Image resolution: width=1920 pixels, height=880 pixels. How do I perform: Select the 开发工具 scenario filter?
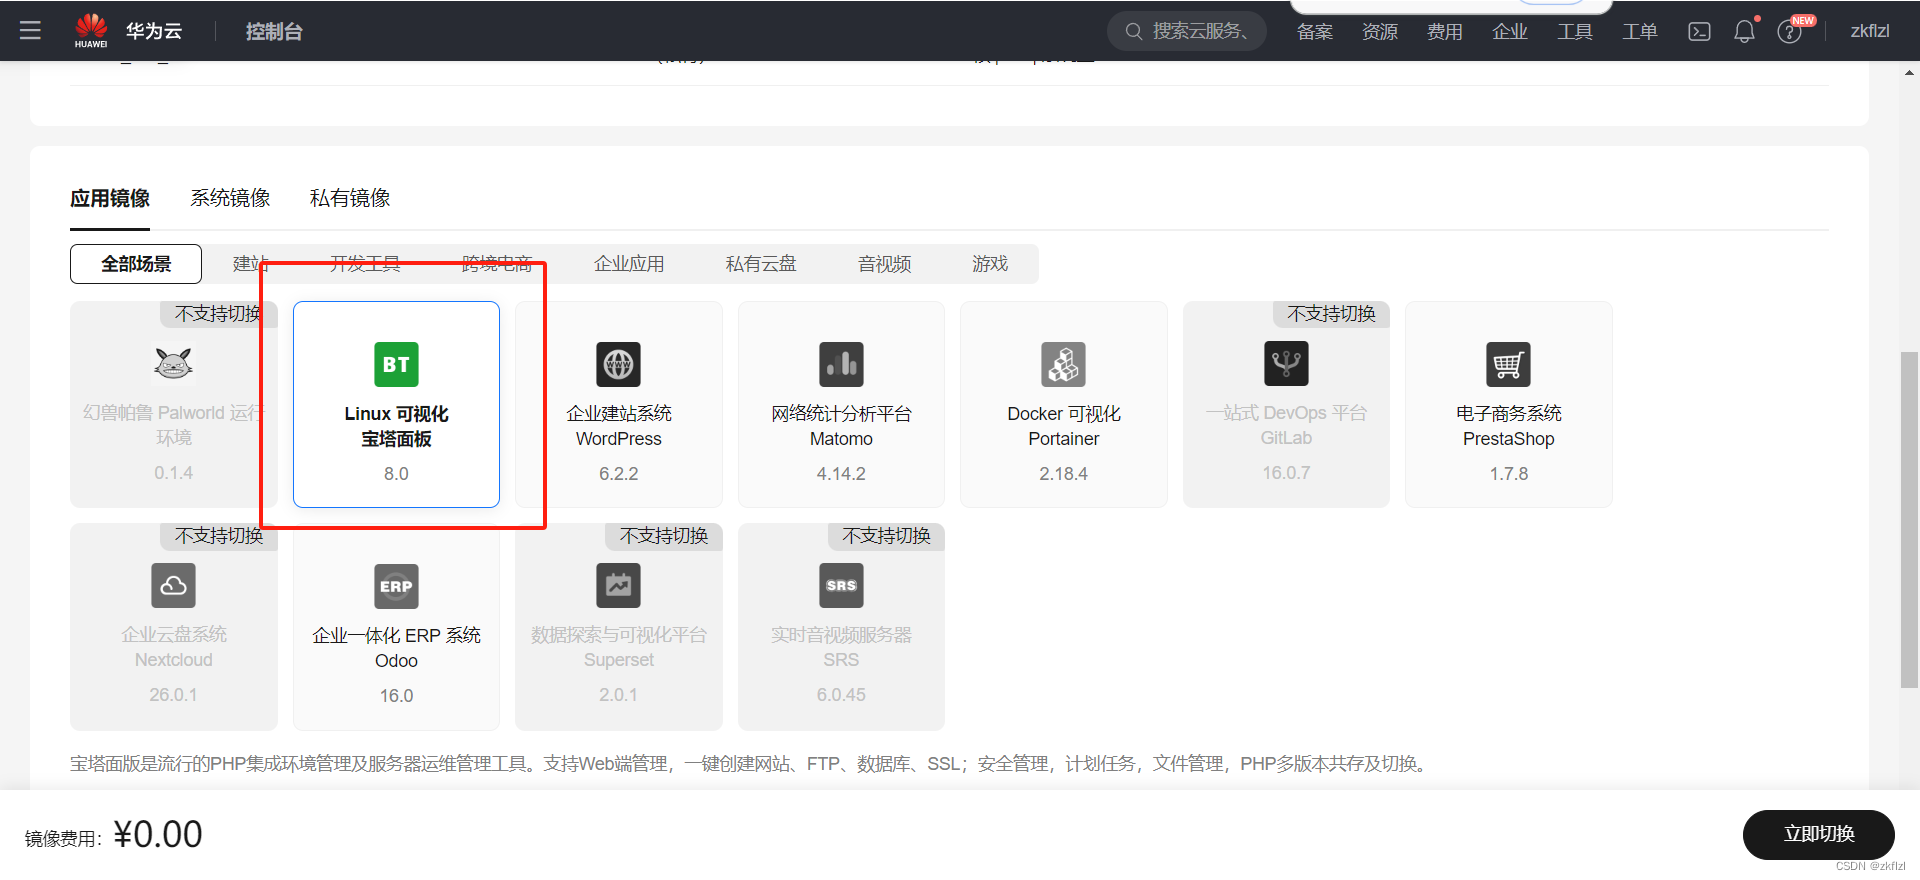(365, 264)
